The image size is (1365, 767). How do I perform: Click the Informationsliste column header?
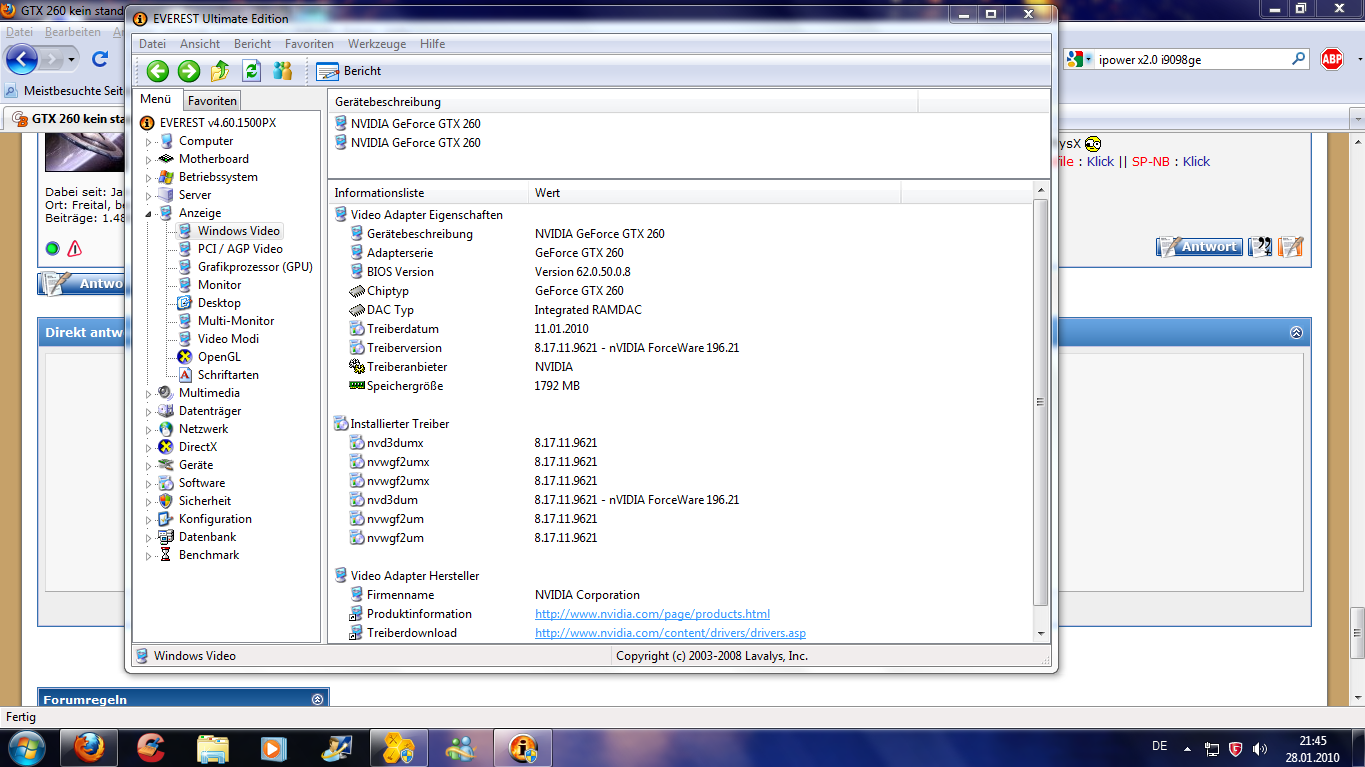coord(429,193)
